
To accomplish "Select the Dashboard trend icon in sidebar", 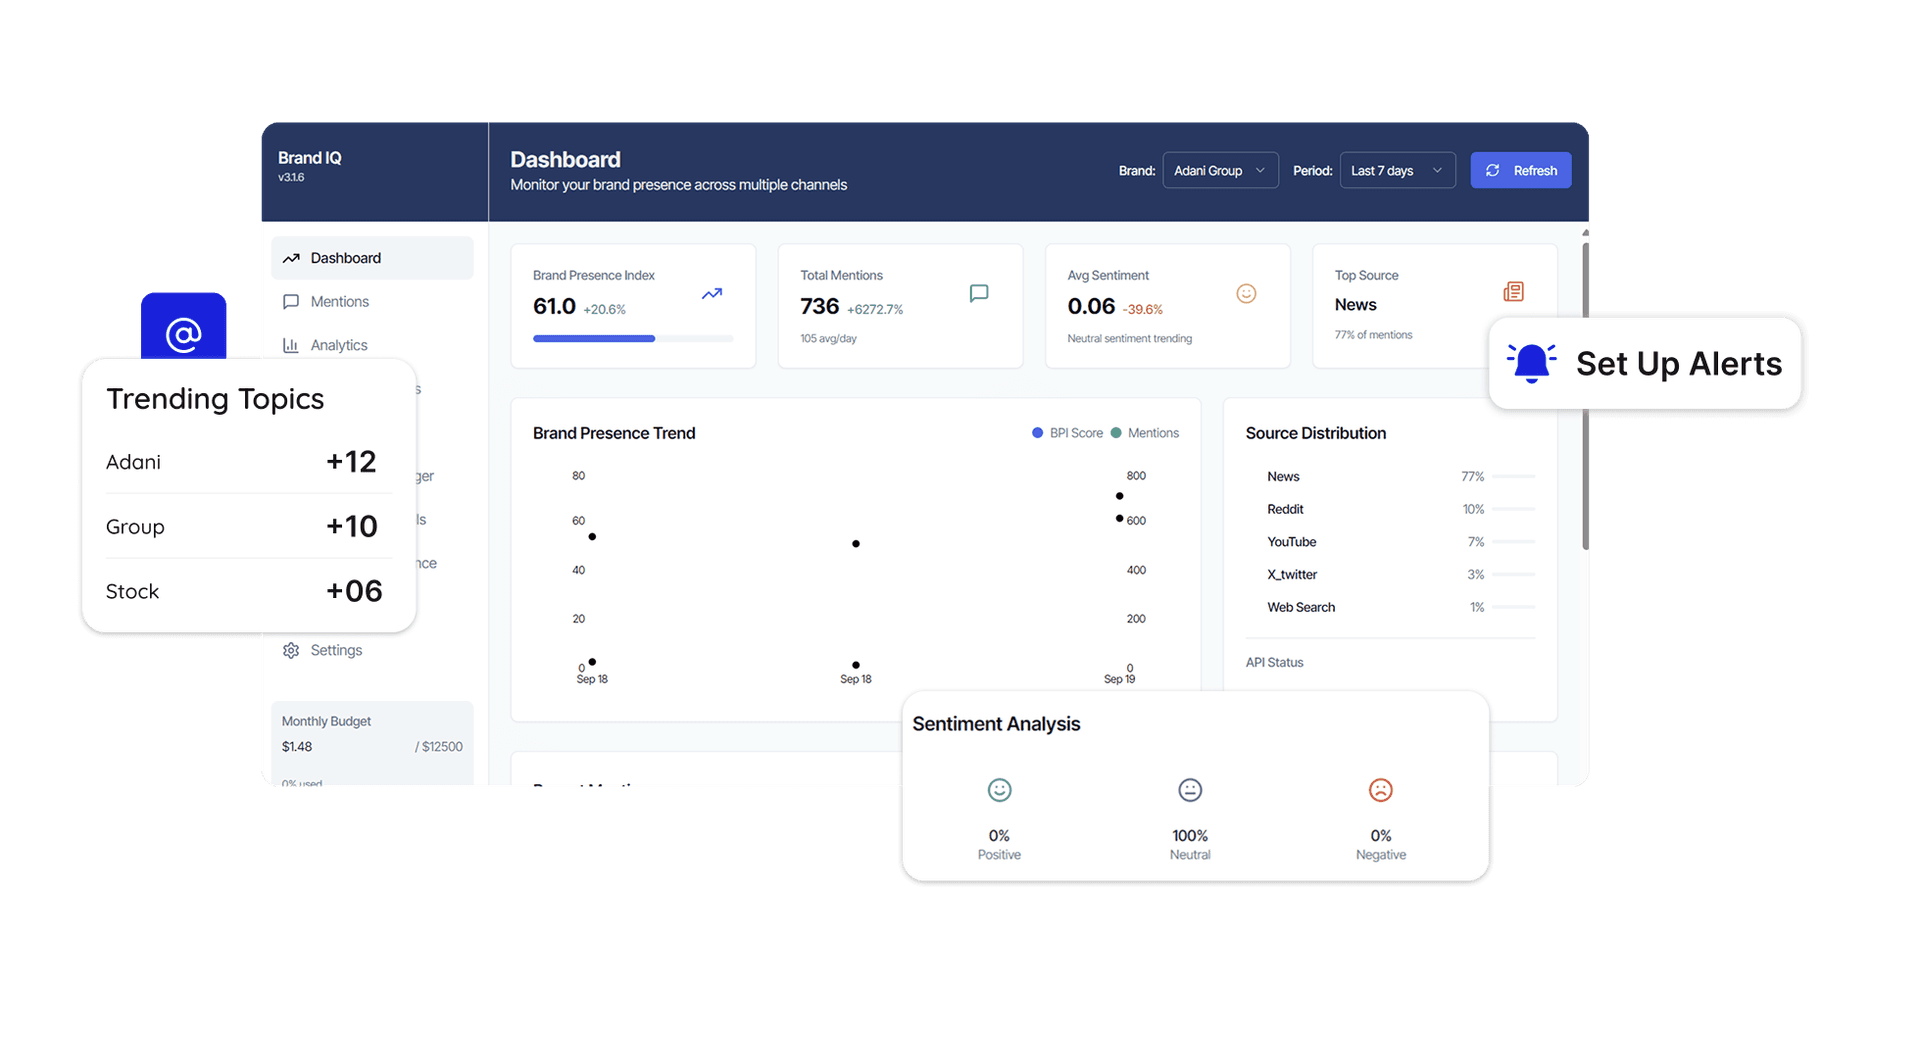I will tap(291, 258).
